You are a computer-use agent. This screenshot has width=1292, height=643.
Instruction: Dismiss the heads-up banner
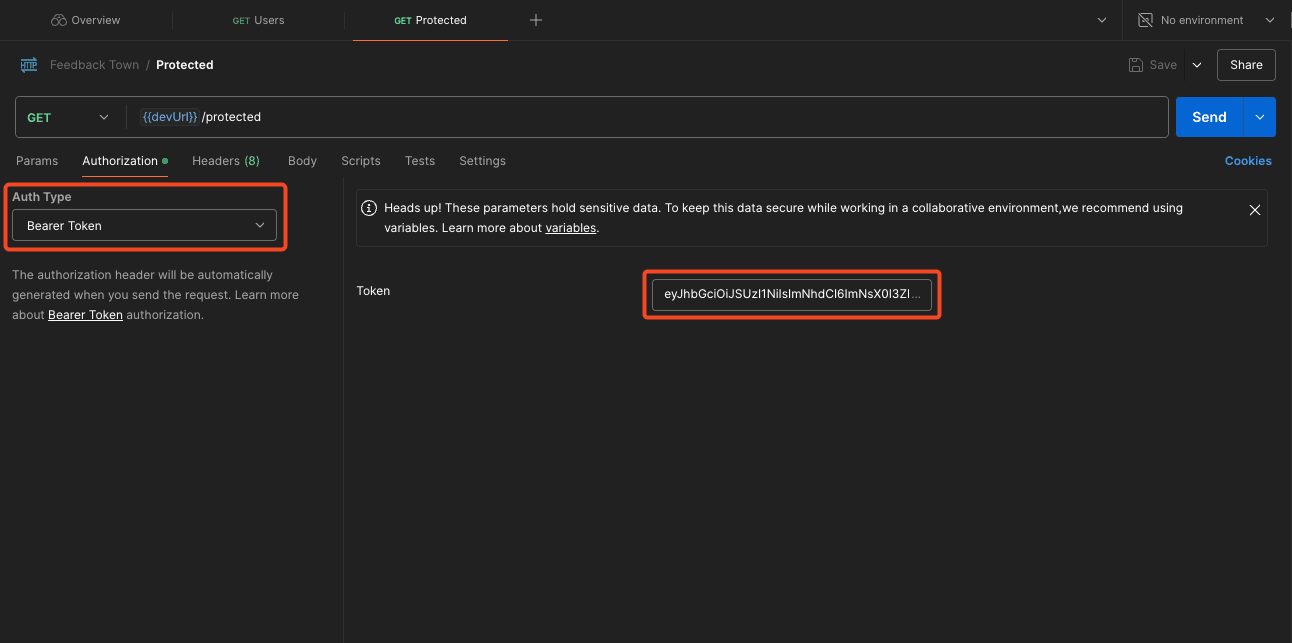point(1254,210)
